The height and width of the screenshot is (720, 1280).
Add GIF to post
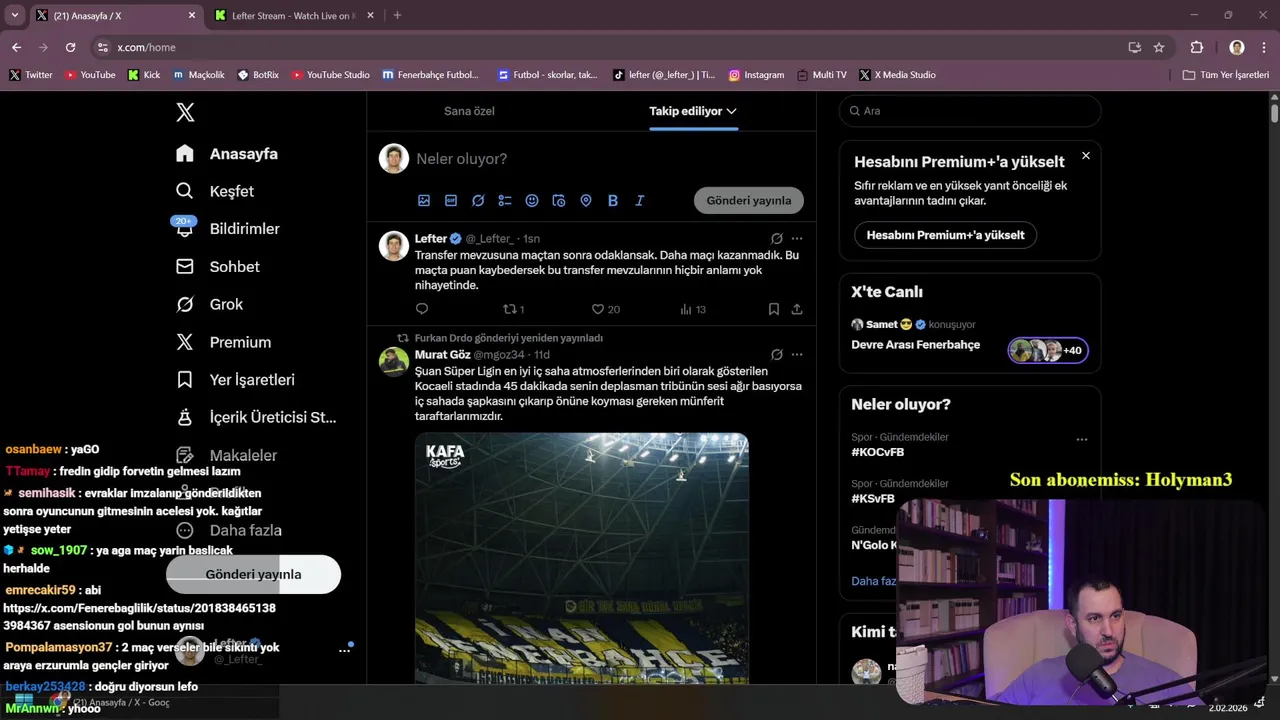tap(451, 201)
